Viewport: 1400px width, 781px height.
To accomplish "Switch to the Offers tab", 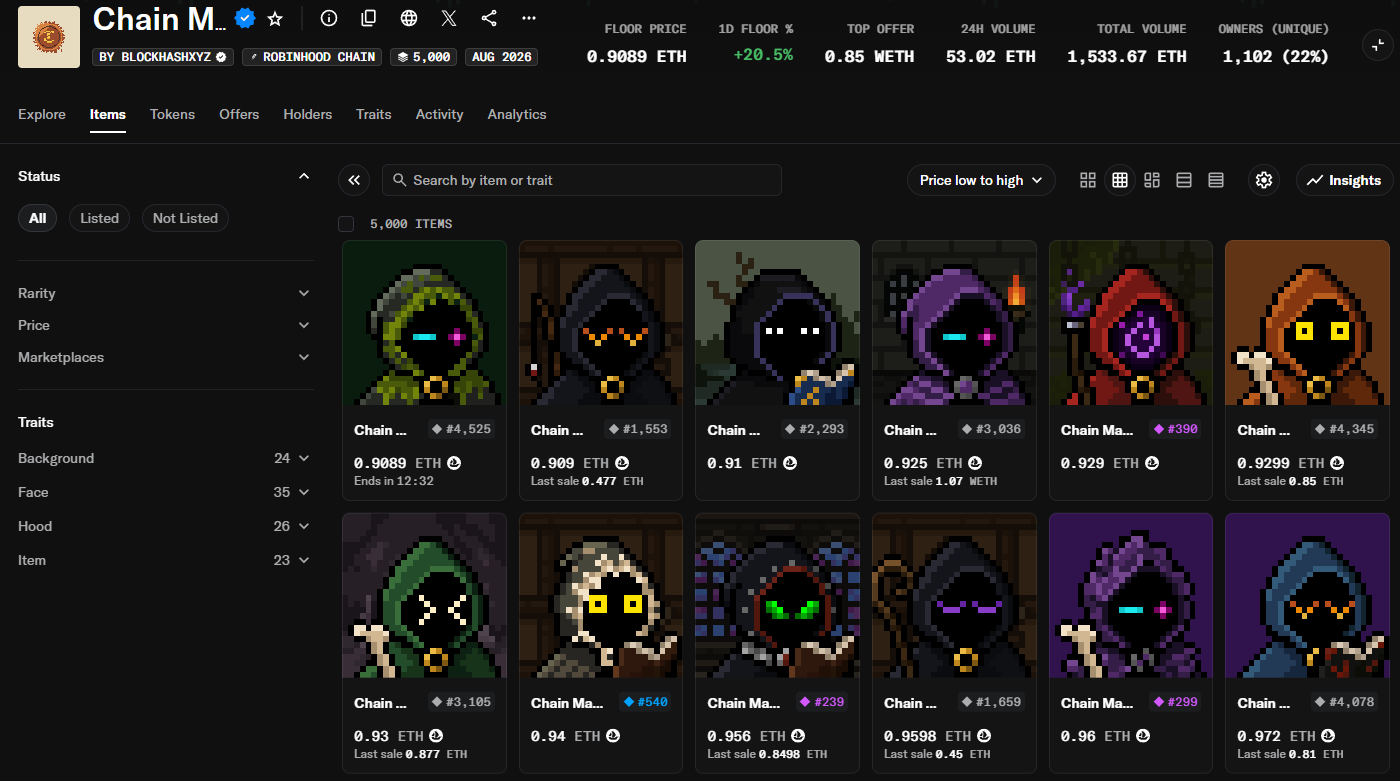I will [x=239, y=114].
